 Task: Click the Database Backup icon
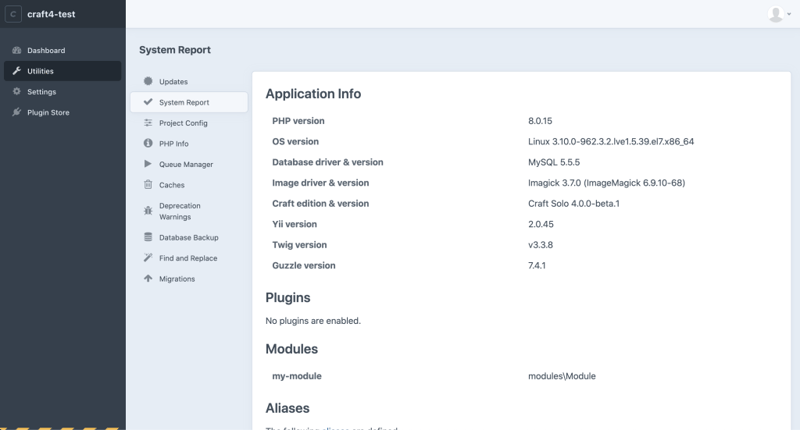148,238
